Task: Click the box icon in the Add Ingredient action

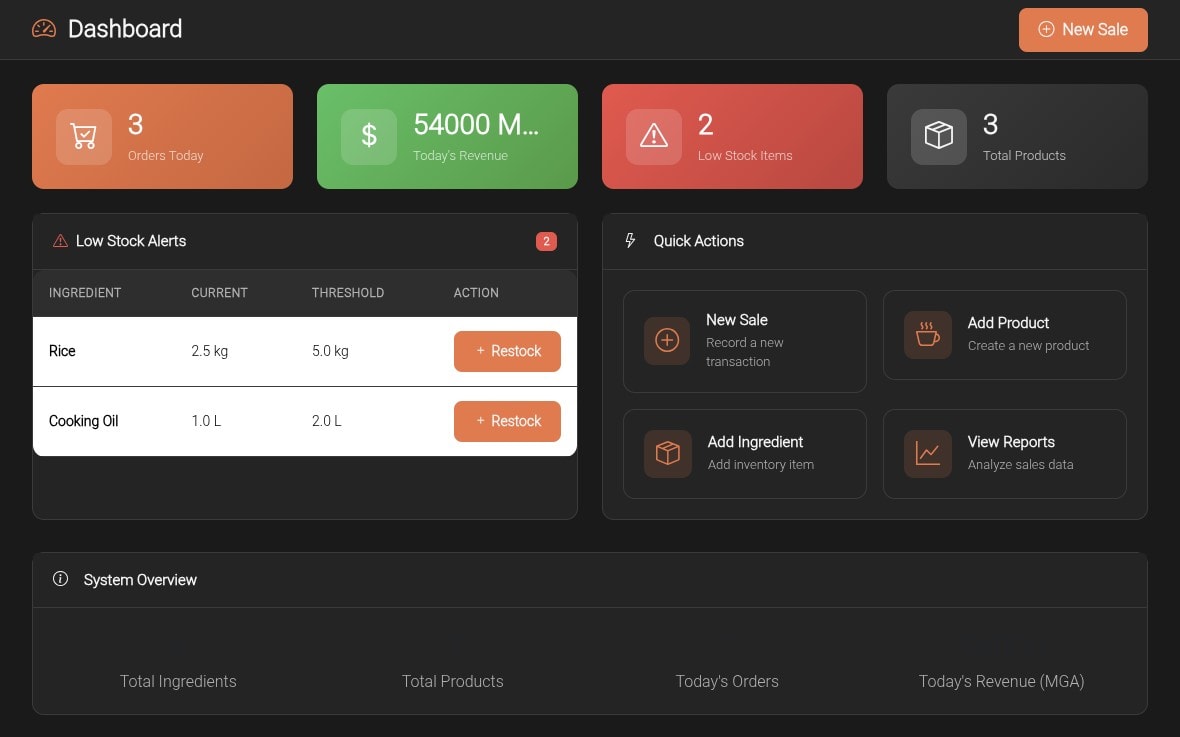Action: [668, 453]
